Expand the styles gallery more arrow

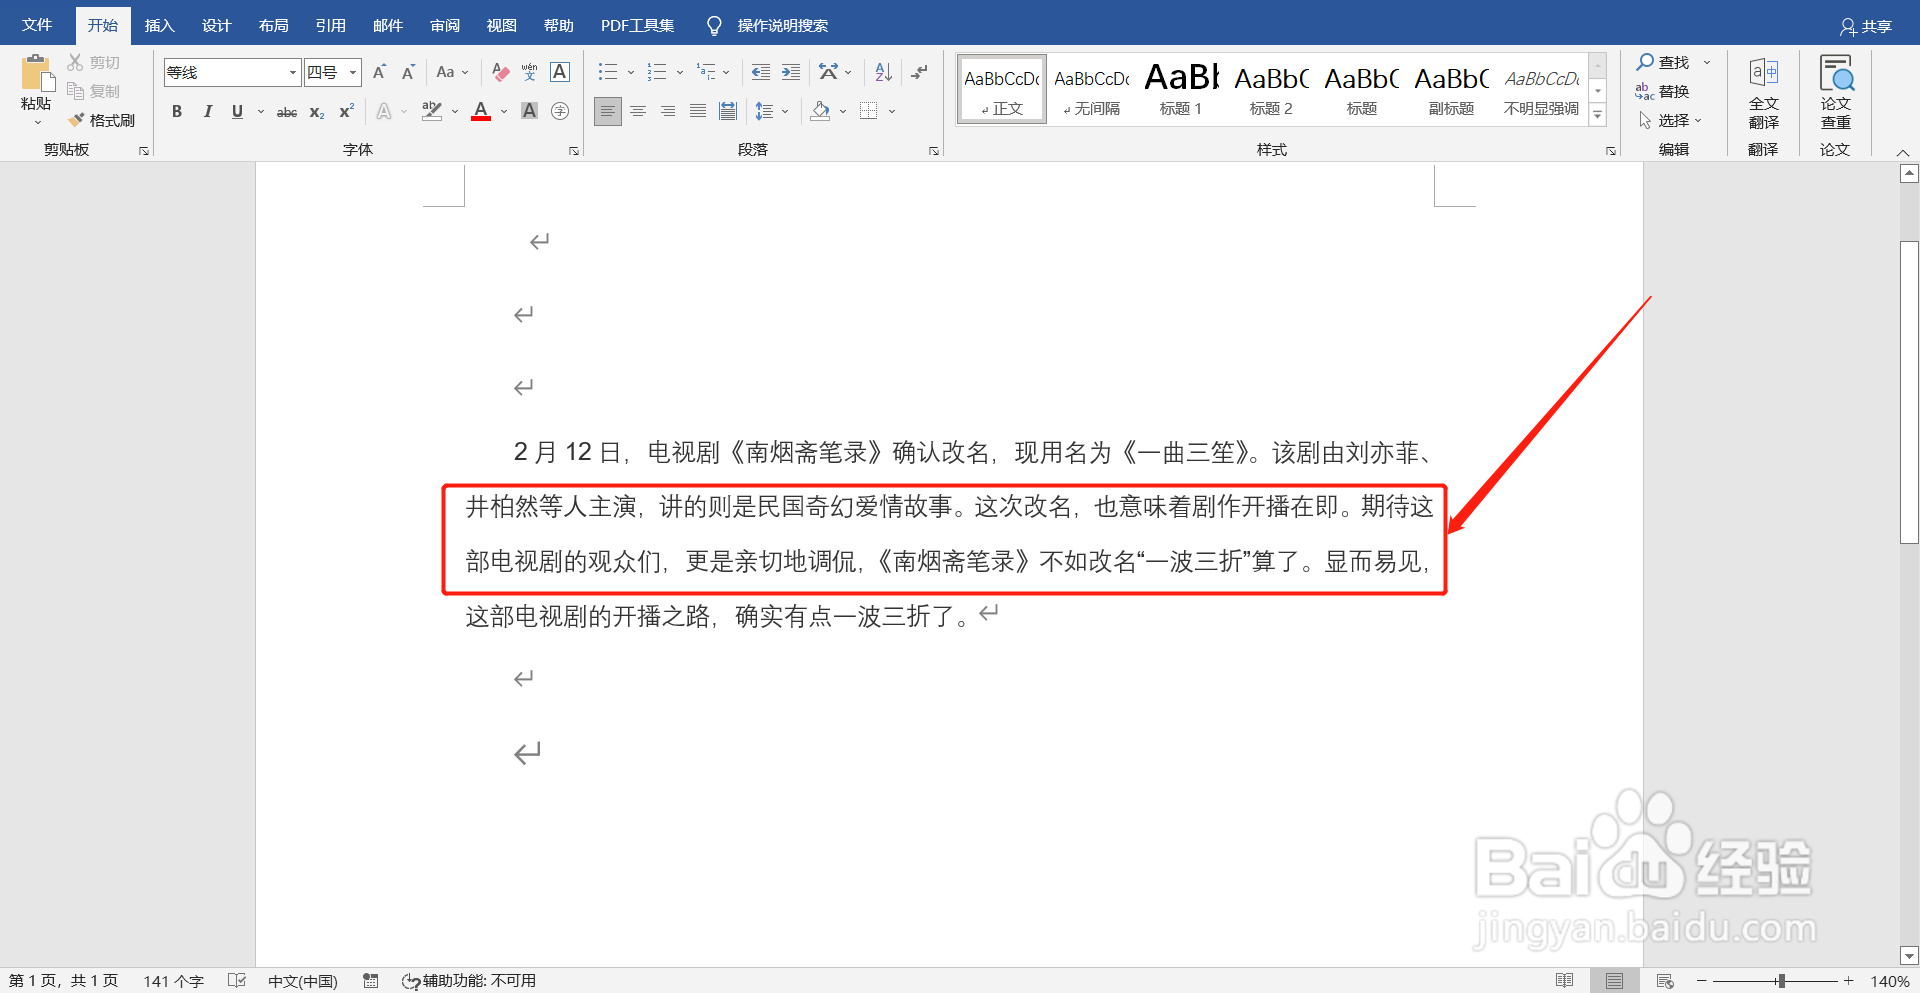click(1598, 115)
